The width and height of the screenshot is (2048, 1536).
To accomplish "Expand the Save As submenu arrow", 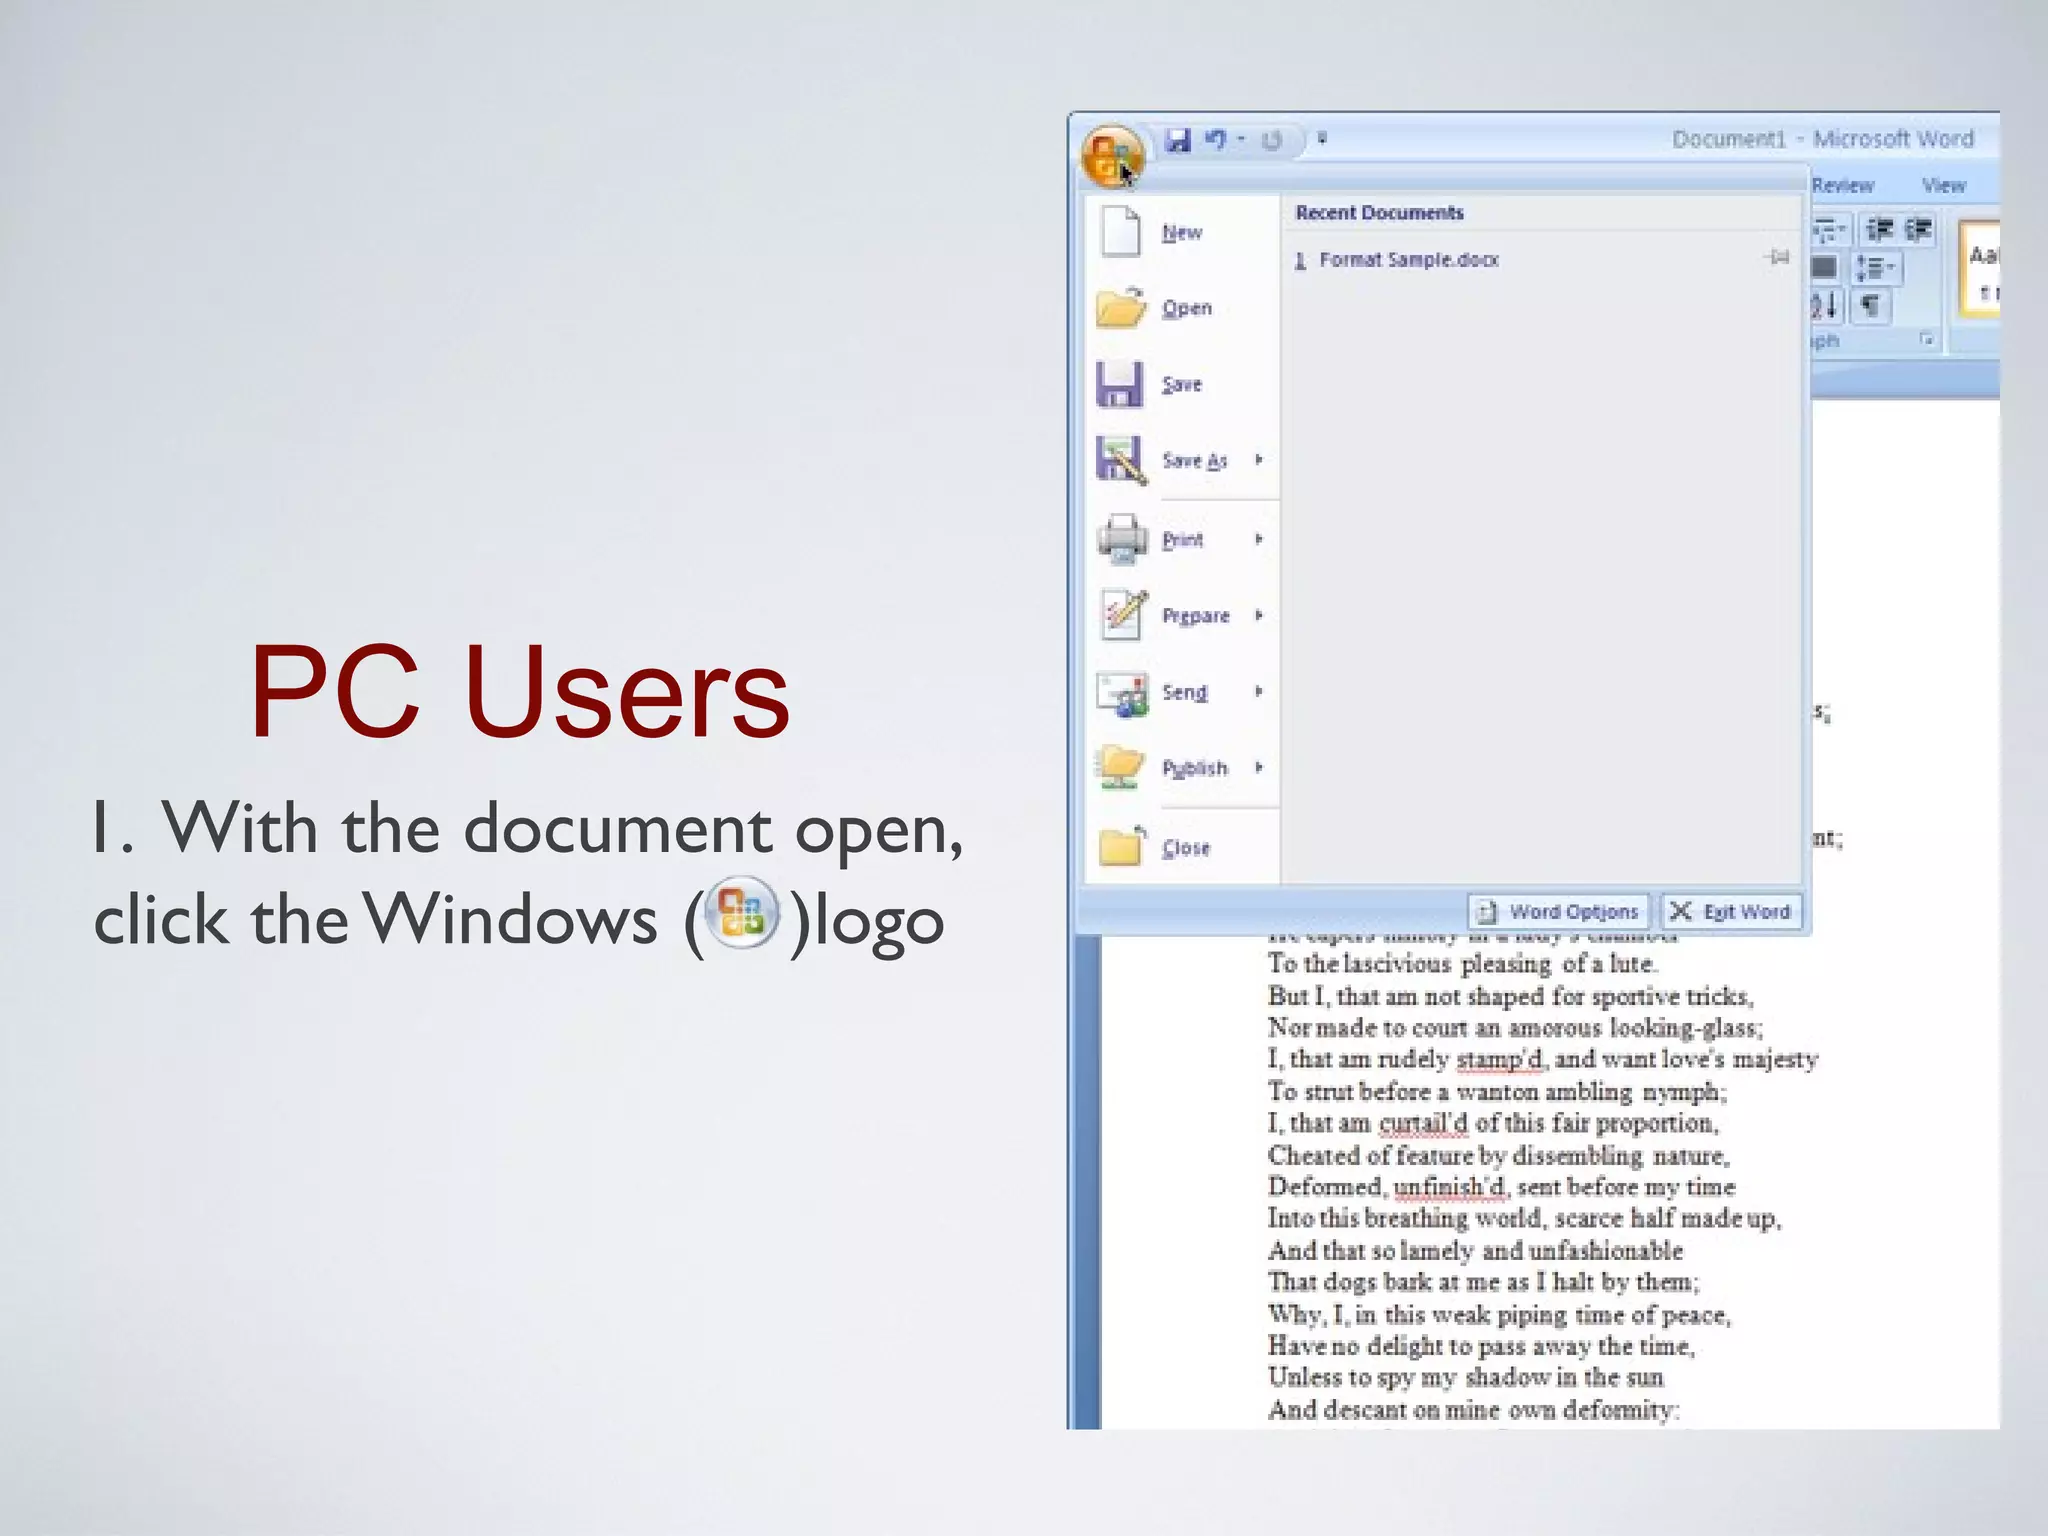I will click(1259, 460).
